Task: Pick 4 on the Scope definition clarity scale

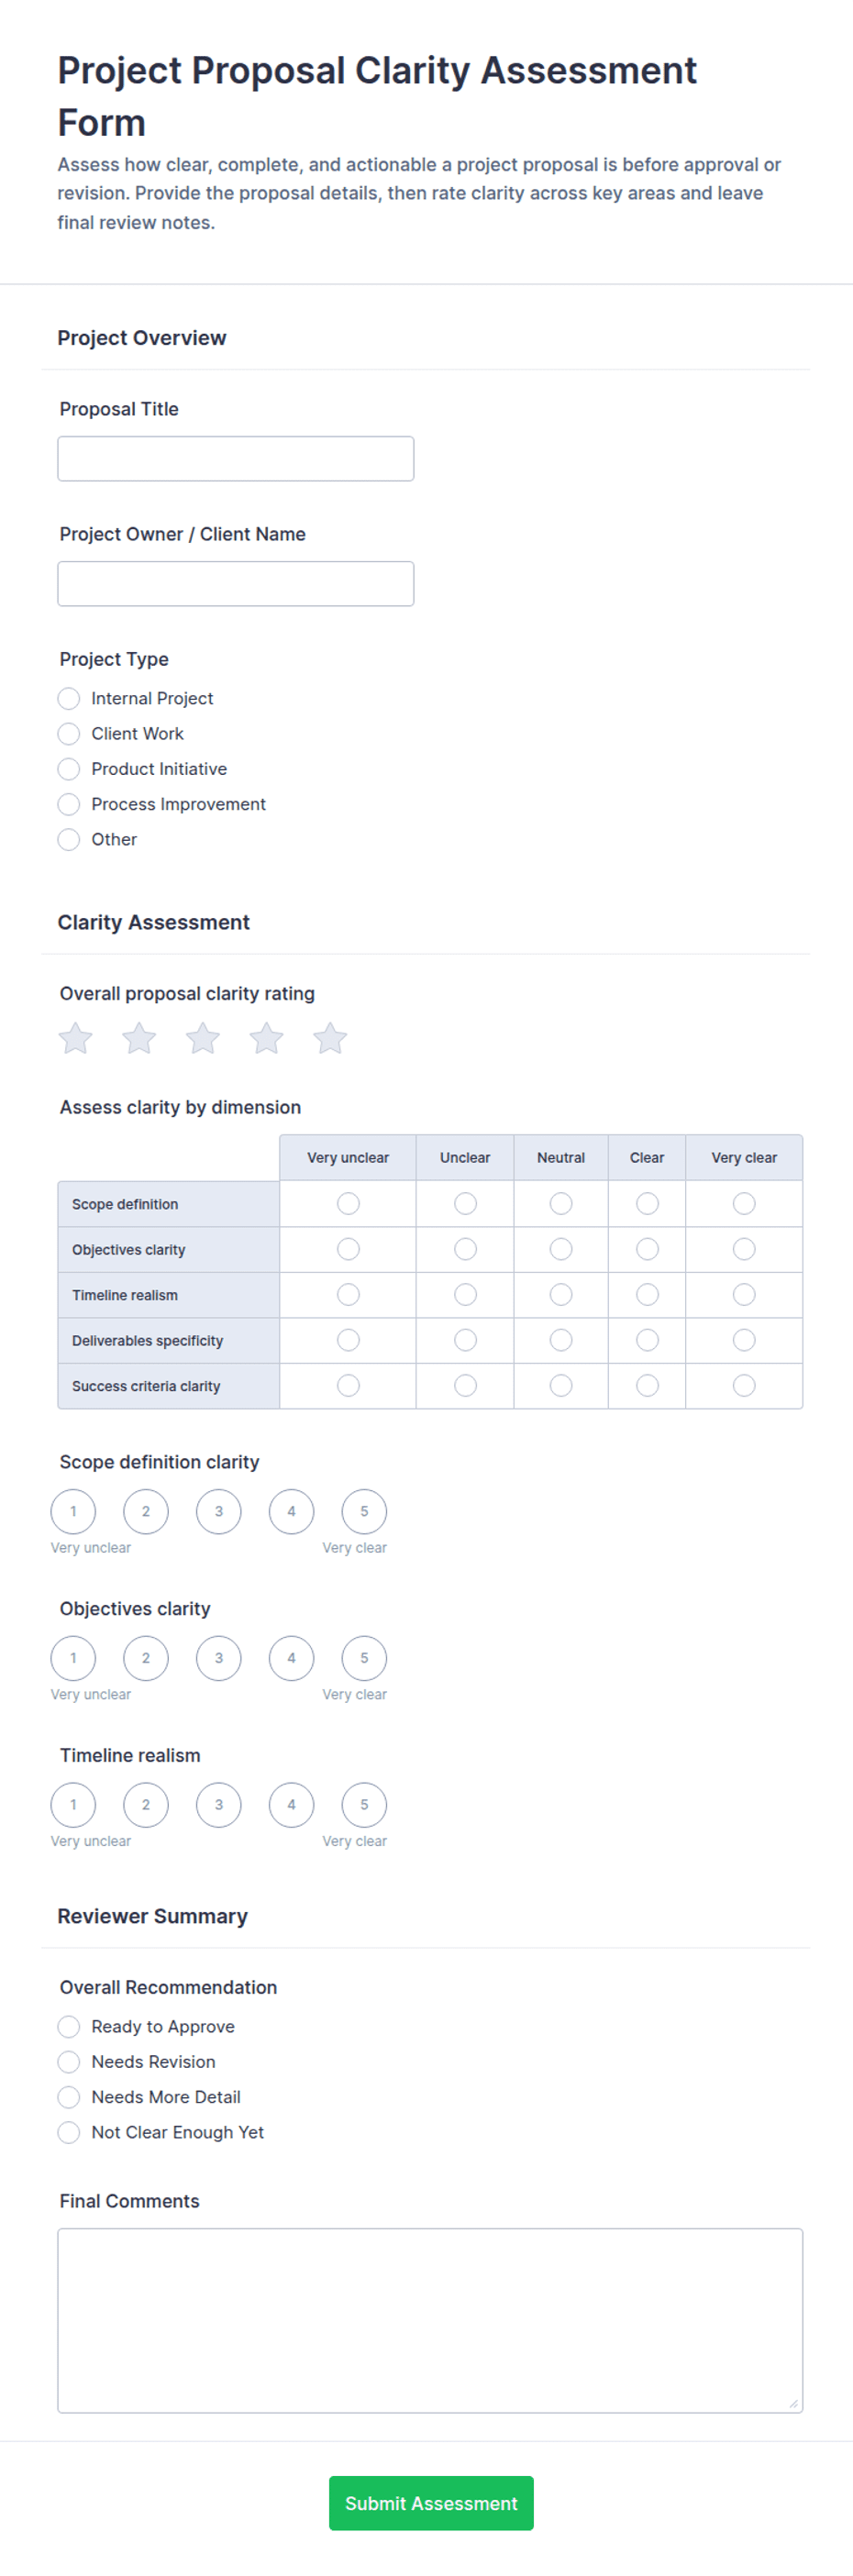Action: tap(291, 1511)
